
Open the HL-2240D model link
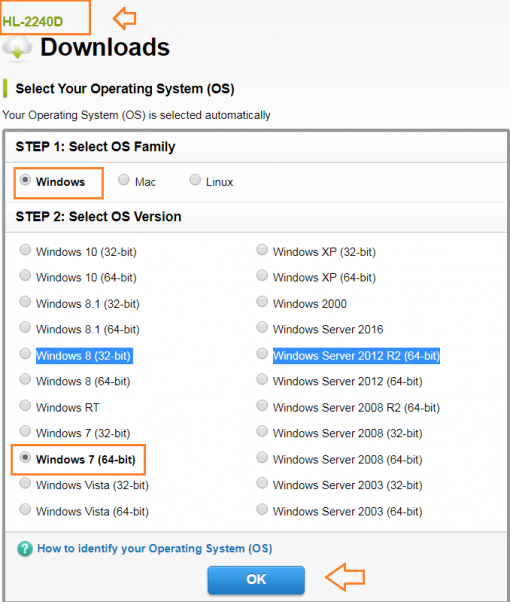pyautogui.click(x=33, y=22)
